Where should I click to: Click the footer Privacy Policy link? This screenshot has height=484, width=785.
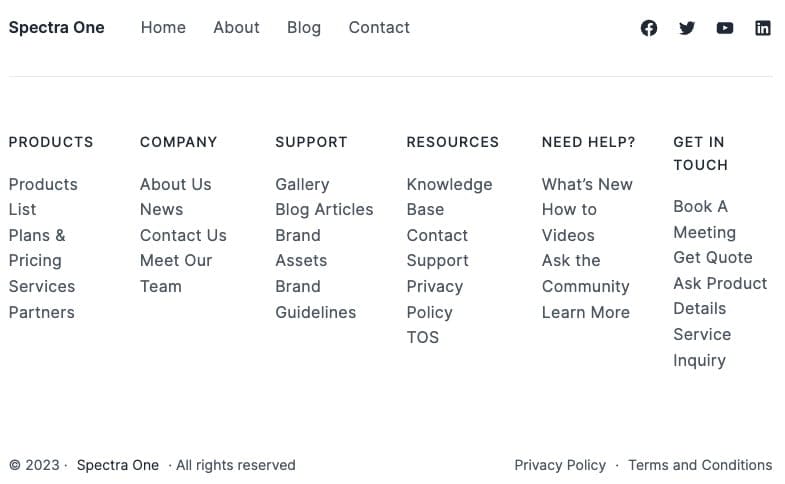click(x=560, y=465)
